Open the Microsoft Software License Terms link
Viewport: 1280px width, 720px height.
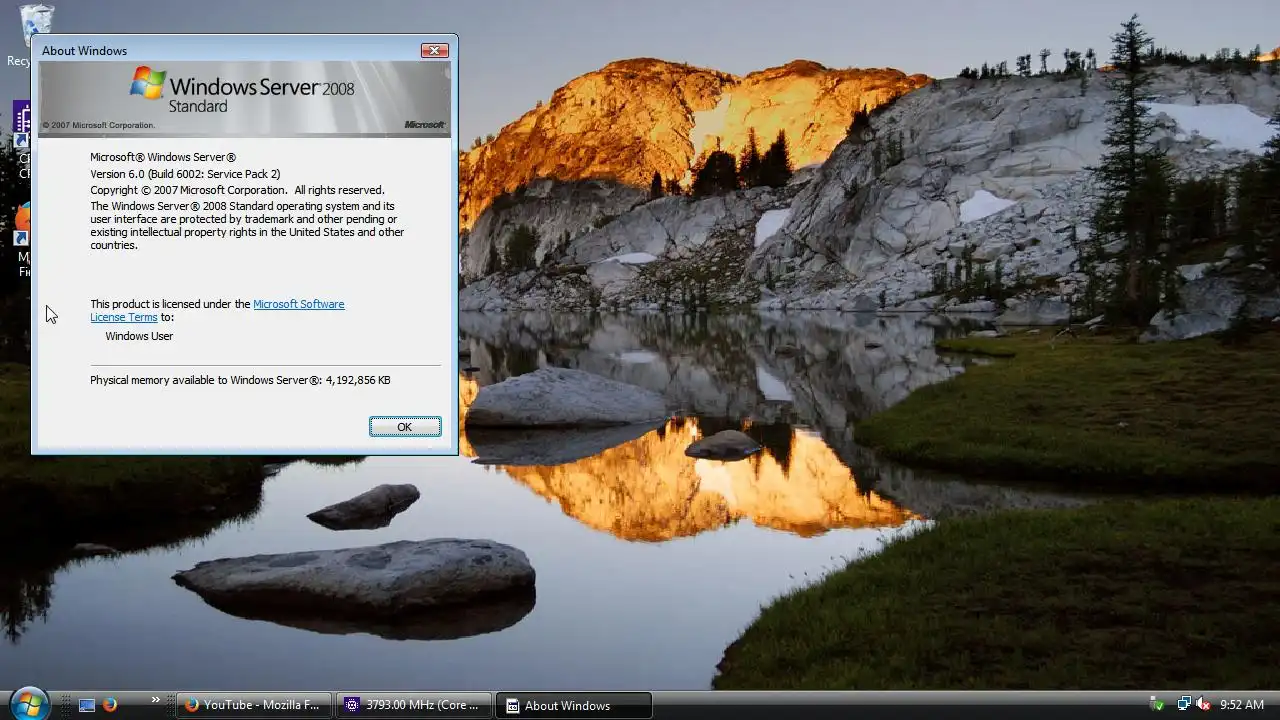tap(217, 310)
